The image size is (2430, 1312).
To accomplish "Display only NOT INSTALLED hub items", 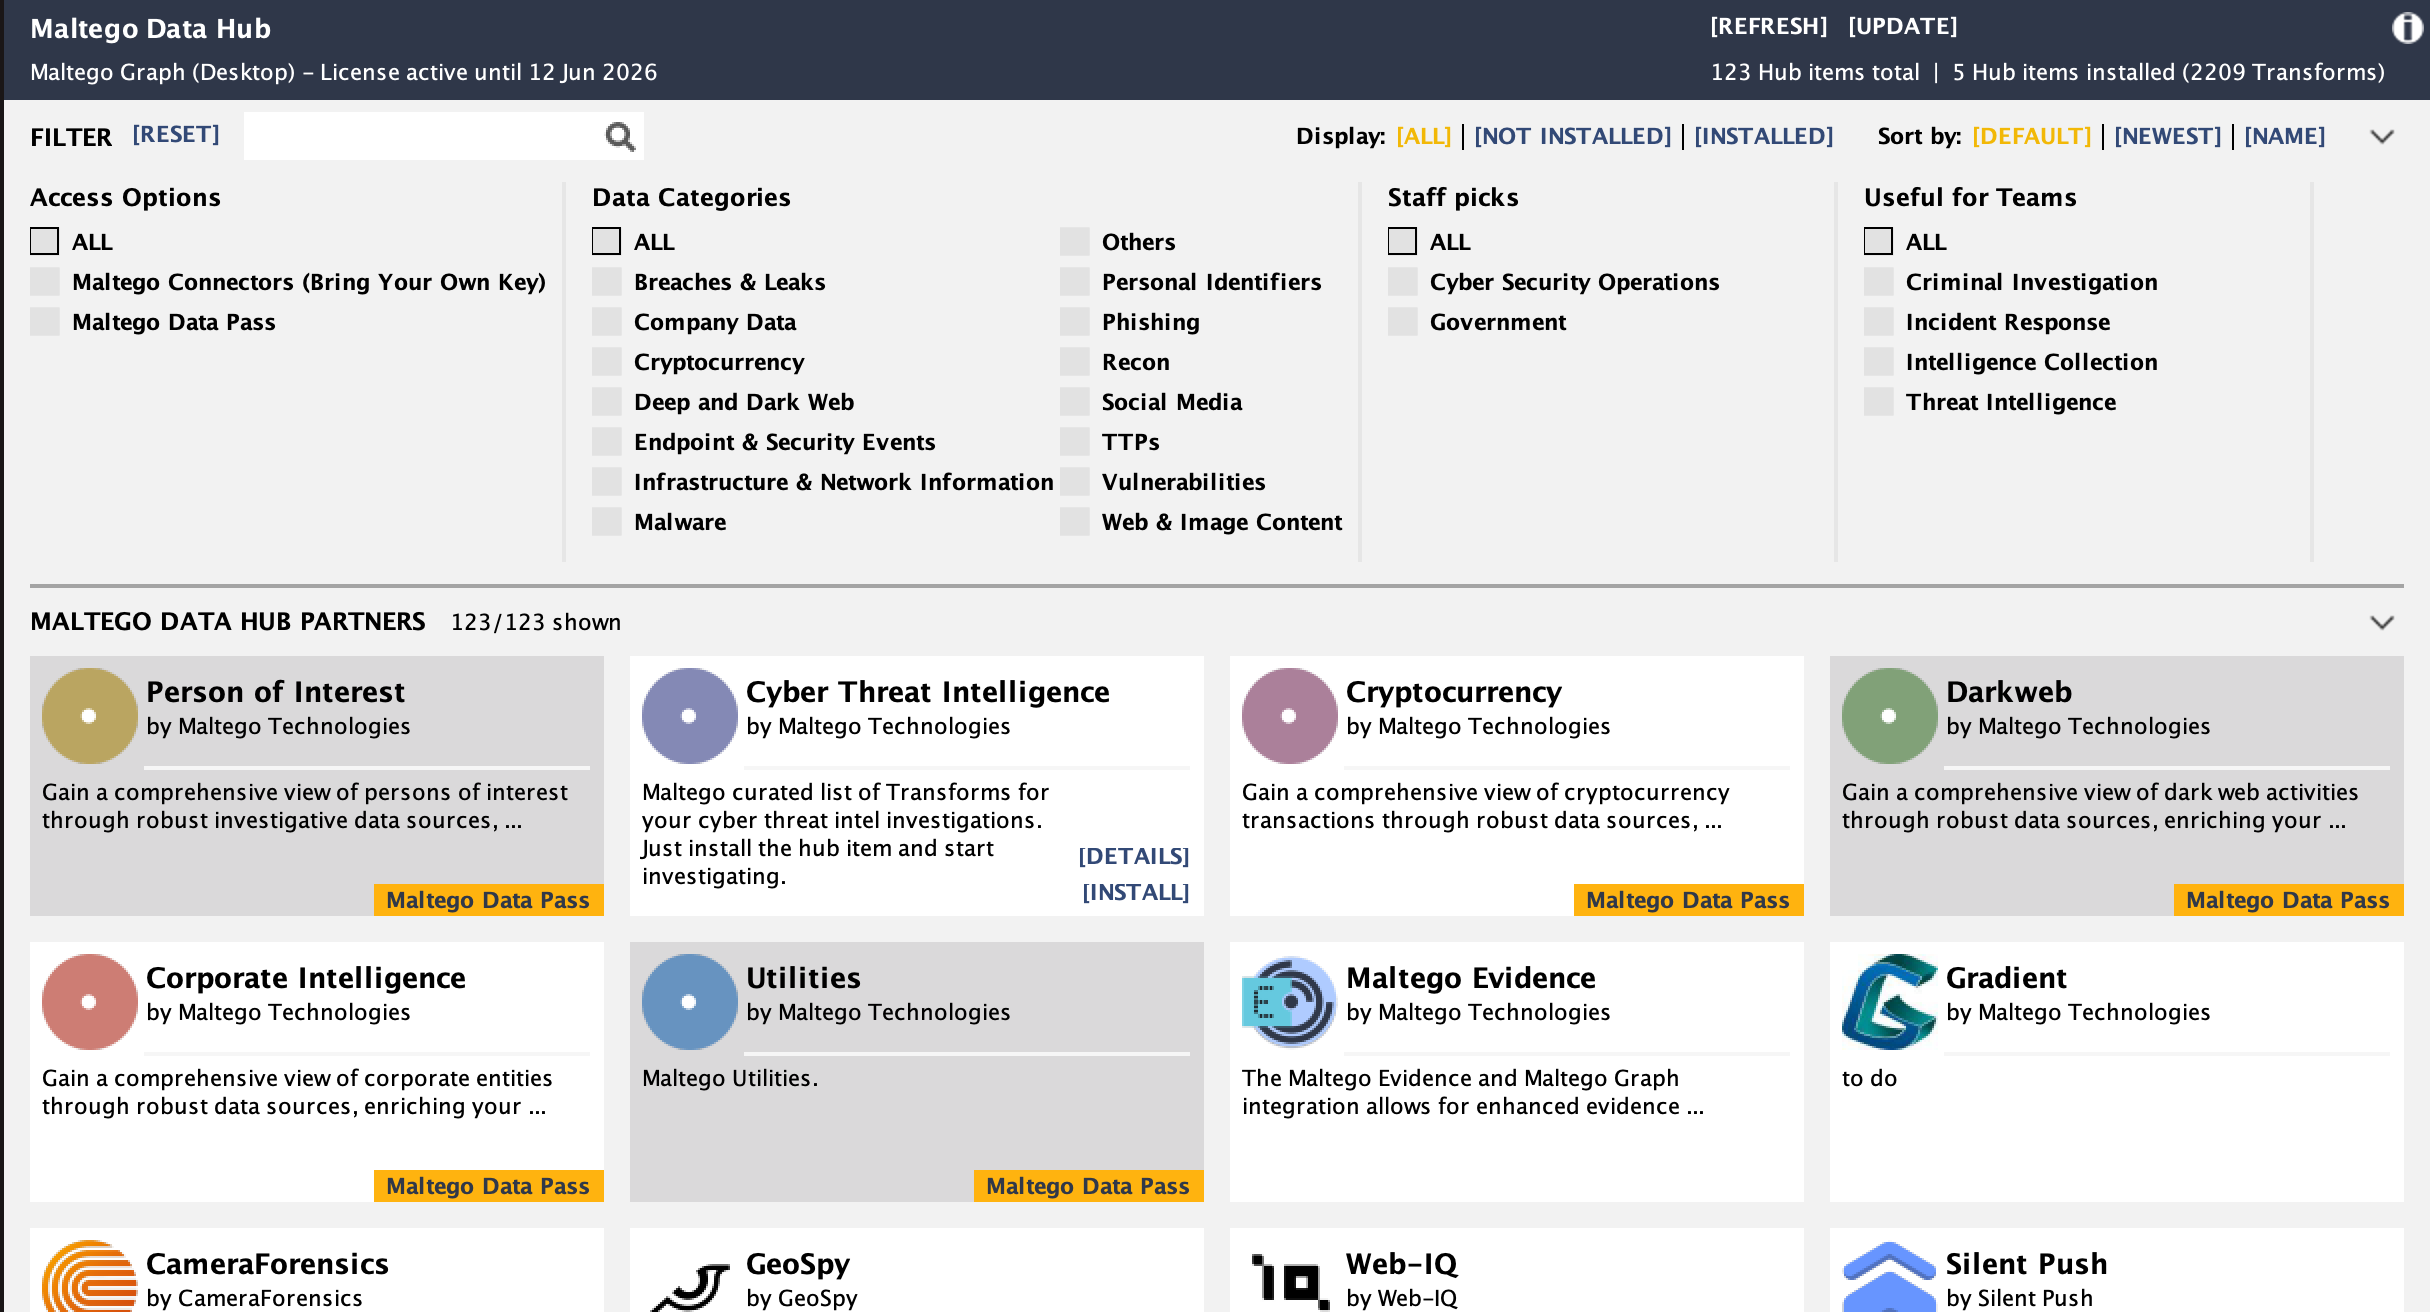I will pos(1572,136).
